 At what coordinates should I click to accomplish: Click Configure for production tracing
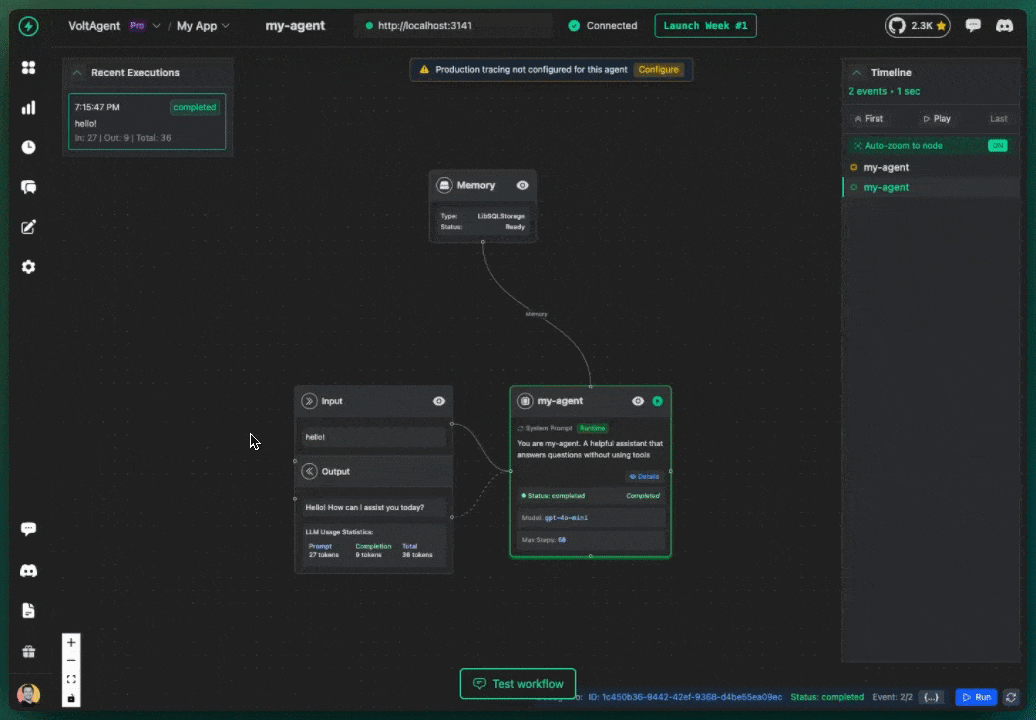pyautogui.click(x=659, y=70)
